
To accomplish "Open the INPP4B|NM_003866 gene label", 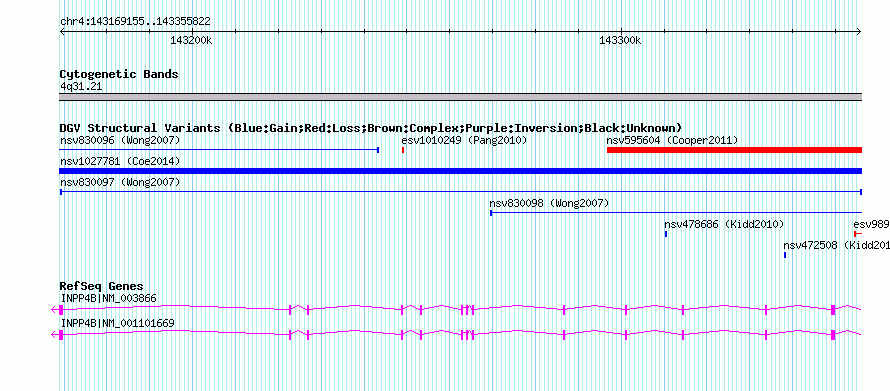I will point(108,298).
